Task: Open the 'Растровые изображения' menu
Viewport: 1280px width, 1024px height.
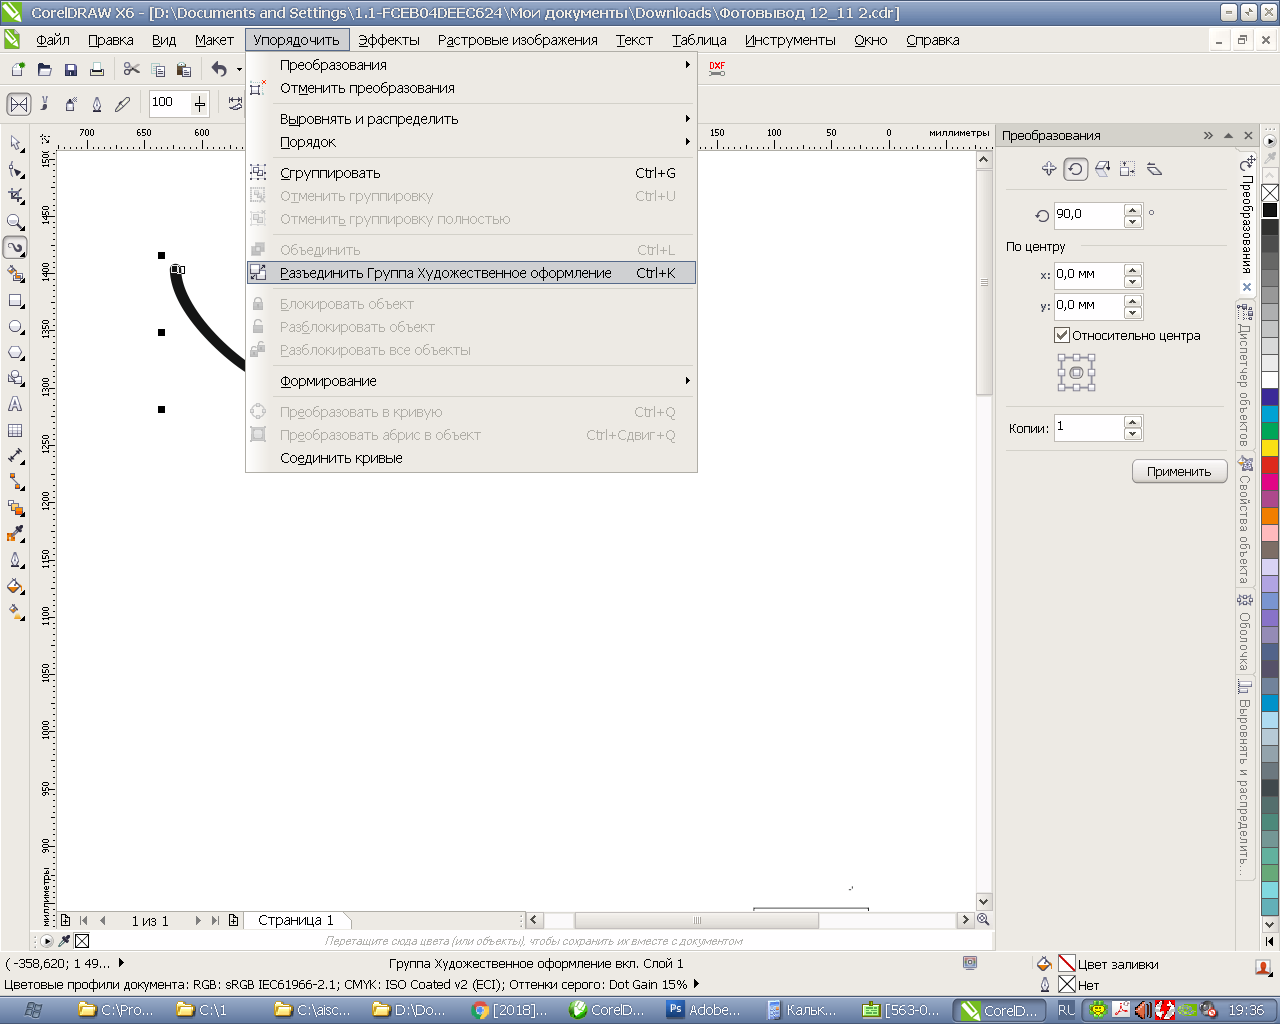Action: [x=518, y=40]
